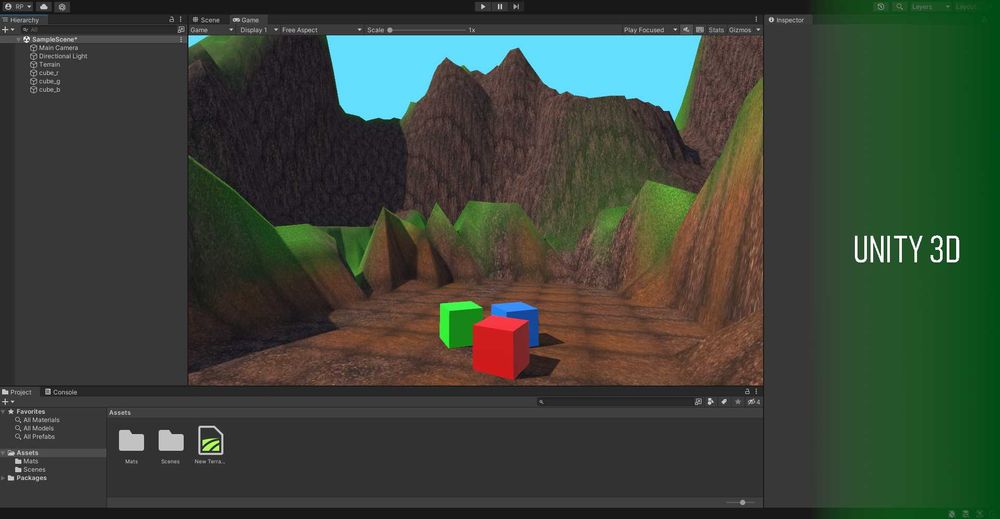
Task: Expand the Packages tree arrow
Action: [x=3, y=478]
